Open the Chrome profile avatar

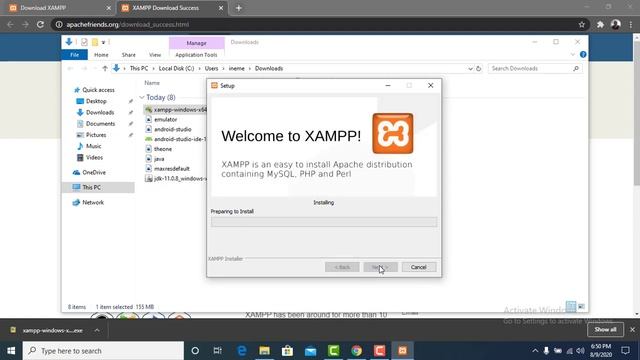tap(616, 24)
